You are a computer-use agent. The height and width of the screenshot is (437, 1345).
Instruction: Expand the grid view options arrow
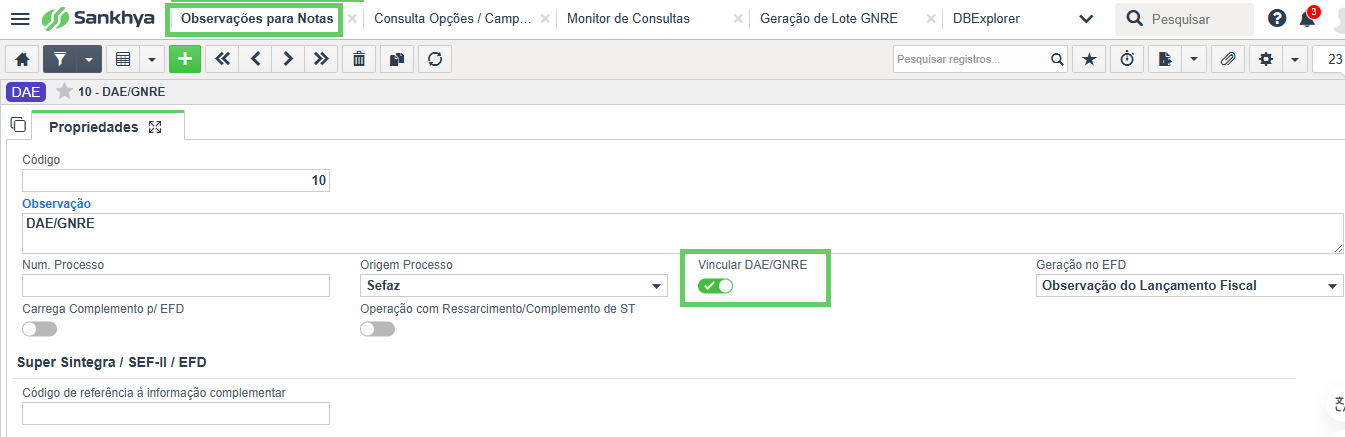coord(152,59)
